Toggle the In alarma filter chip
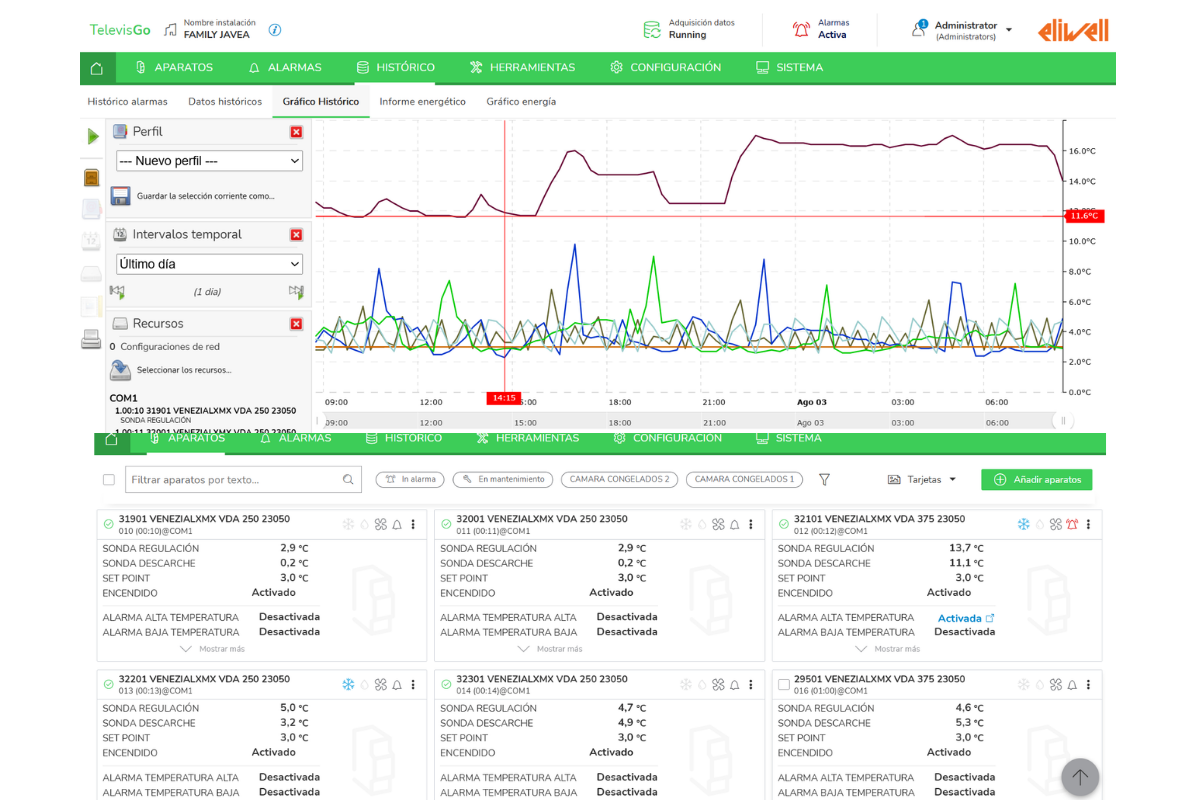Image resolution: width=1200 pixels, height=800 pixels. pos(410,480)
